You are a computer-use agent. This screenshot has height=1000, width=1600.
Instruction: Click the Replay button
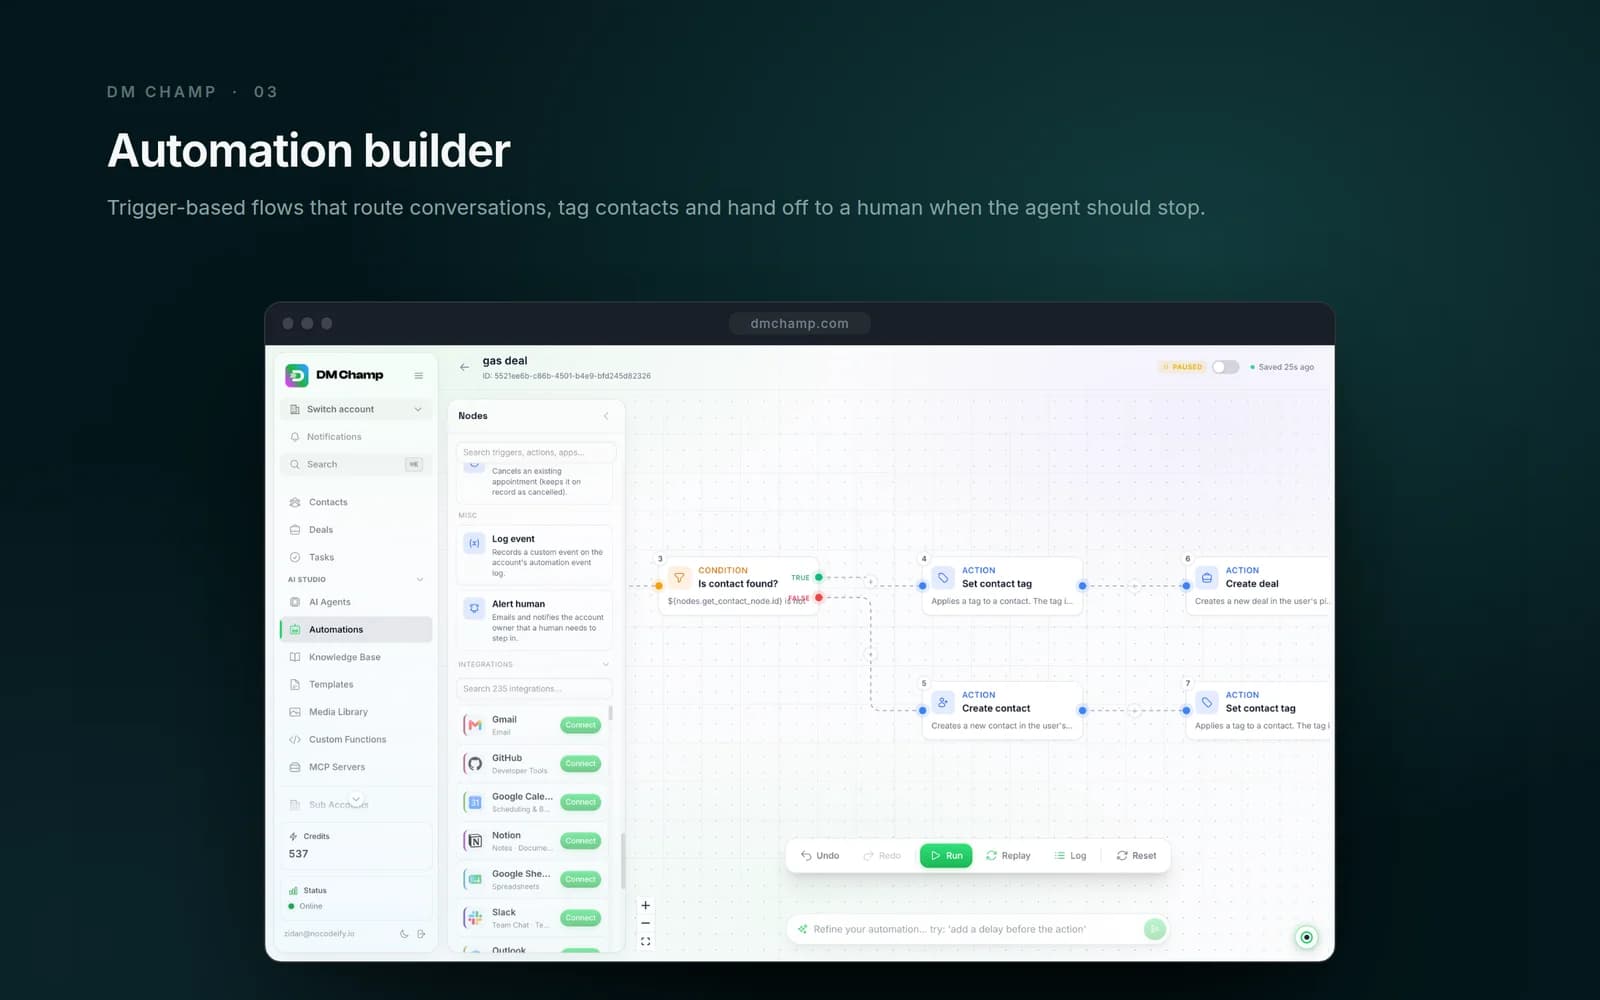[1008, 856]
